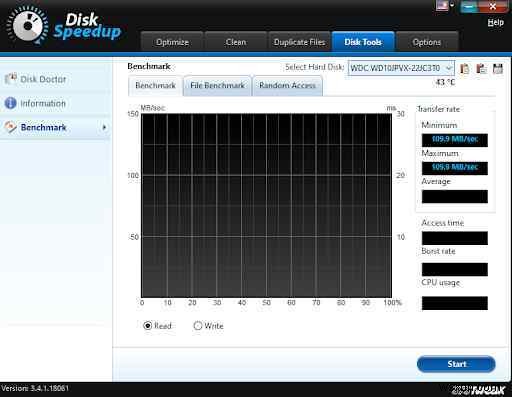Click the copy results clipboard icon
The image size is (512, 397).
[464, 69]
